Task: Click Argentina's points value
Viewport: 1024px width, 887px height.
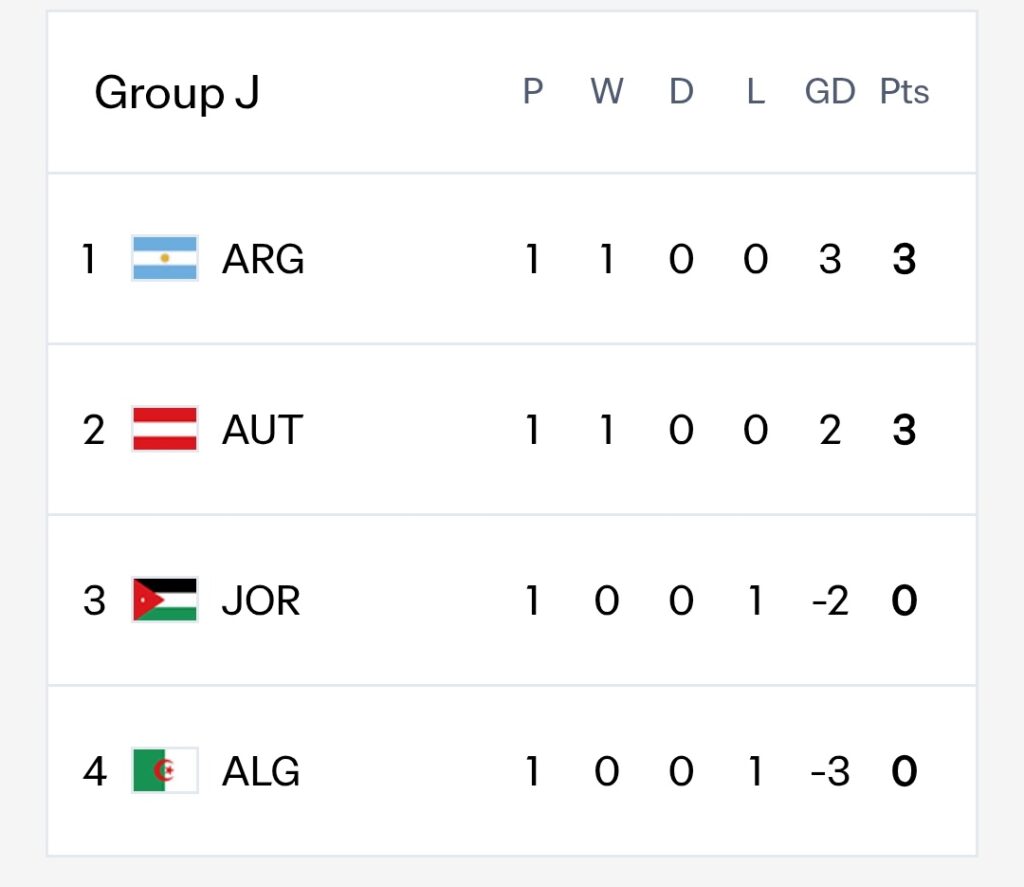Action: [904, 259]
